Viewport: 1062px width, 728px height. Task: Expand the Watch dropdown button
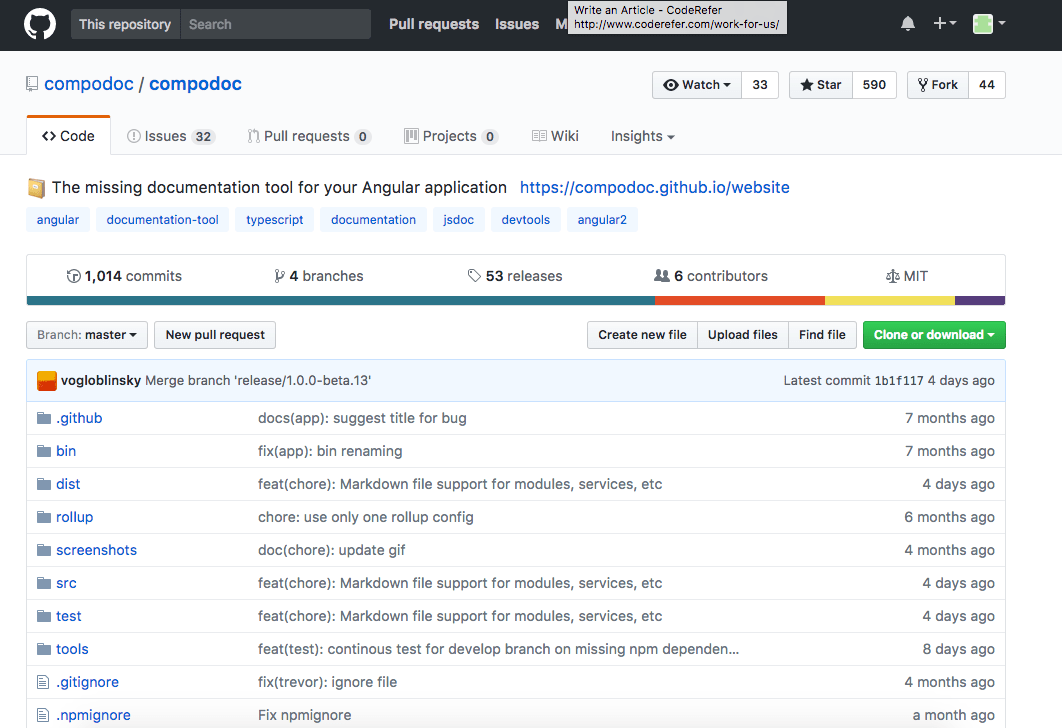[x=697, y=85]
